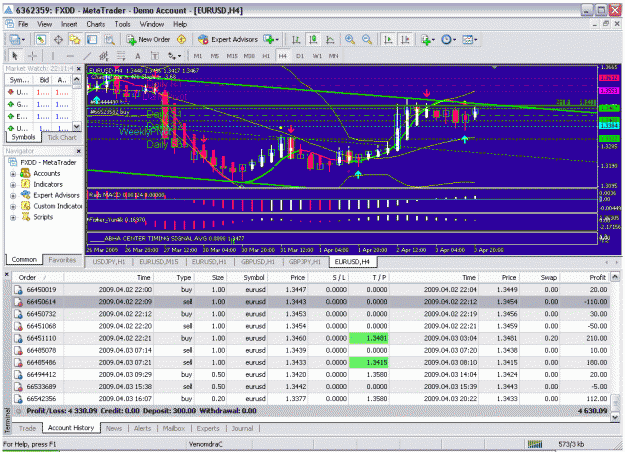Viewport: 625px width, 452px height.
Task: Open the GBPUSD,H1 chart tab
Action: click(258, 261)
